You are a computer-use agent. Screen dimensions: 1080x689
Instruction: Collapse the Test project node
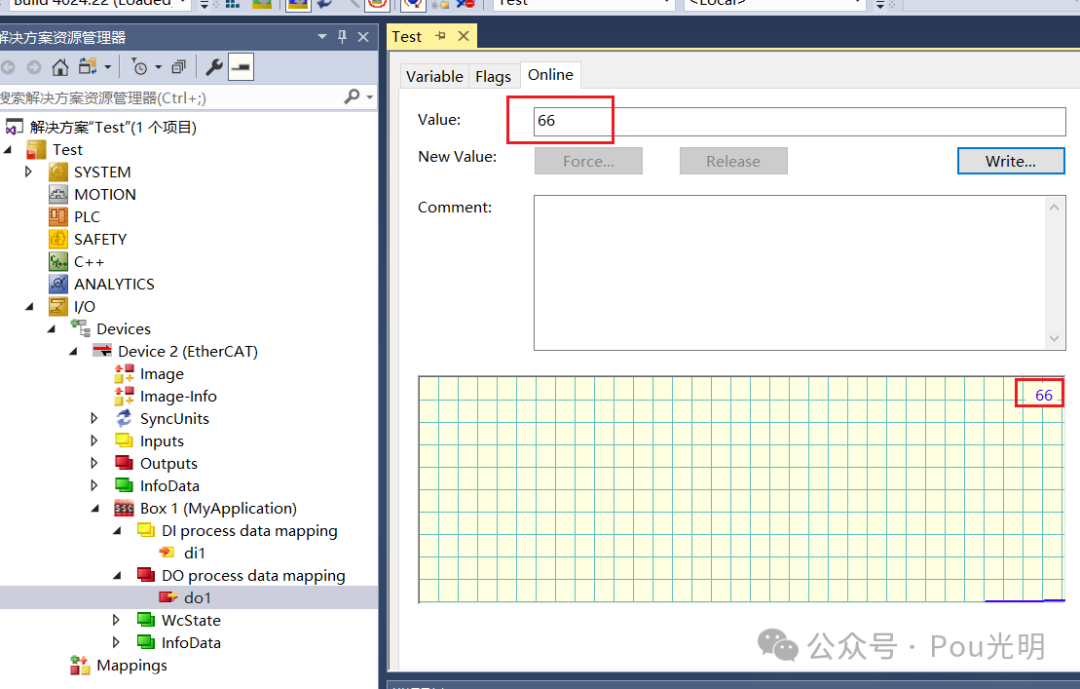[8, 150]
